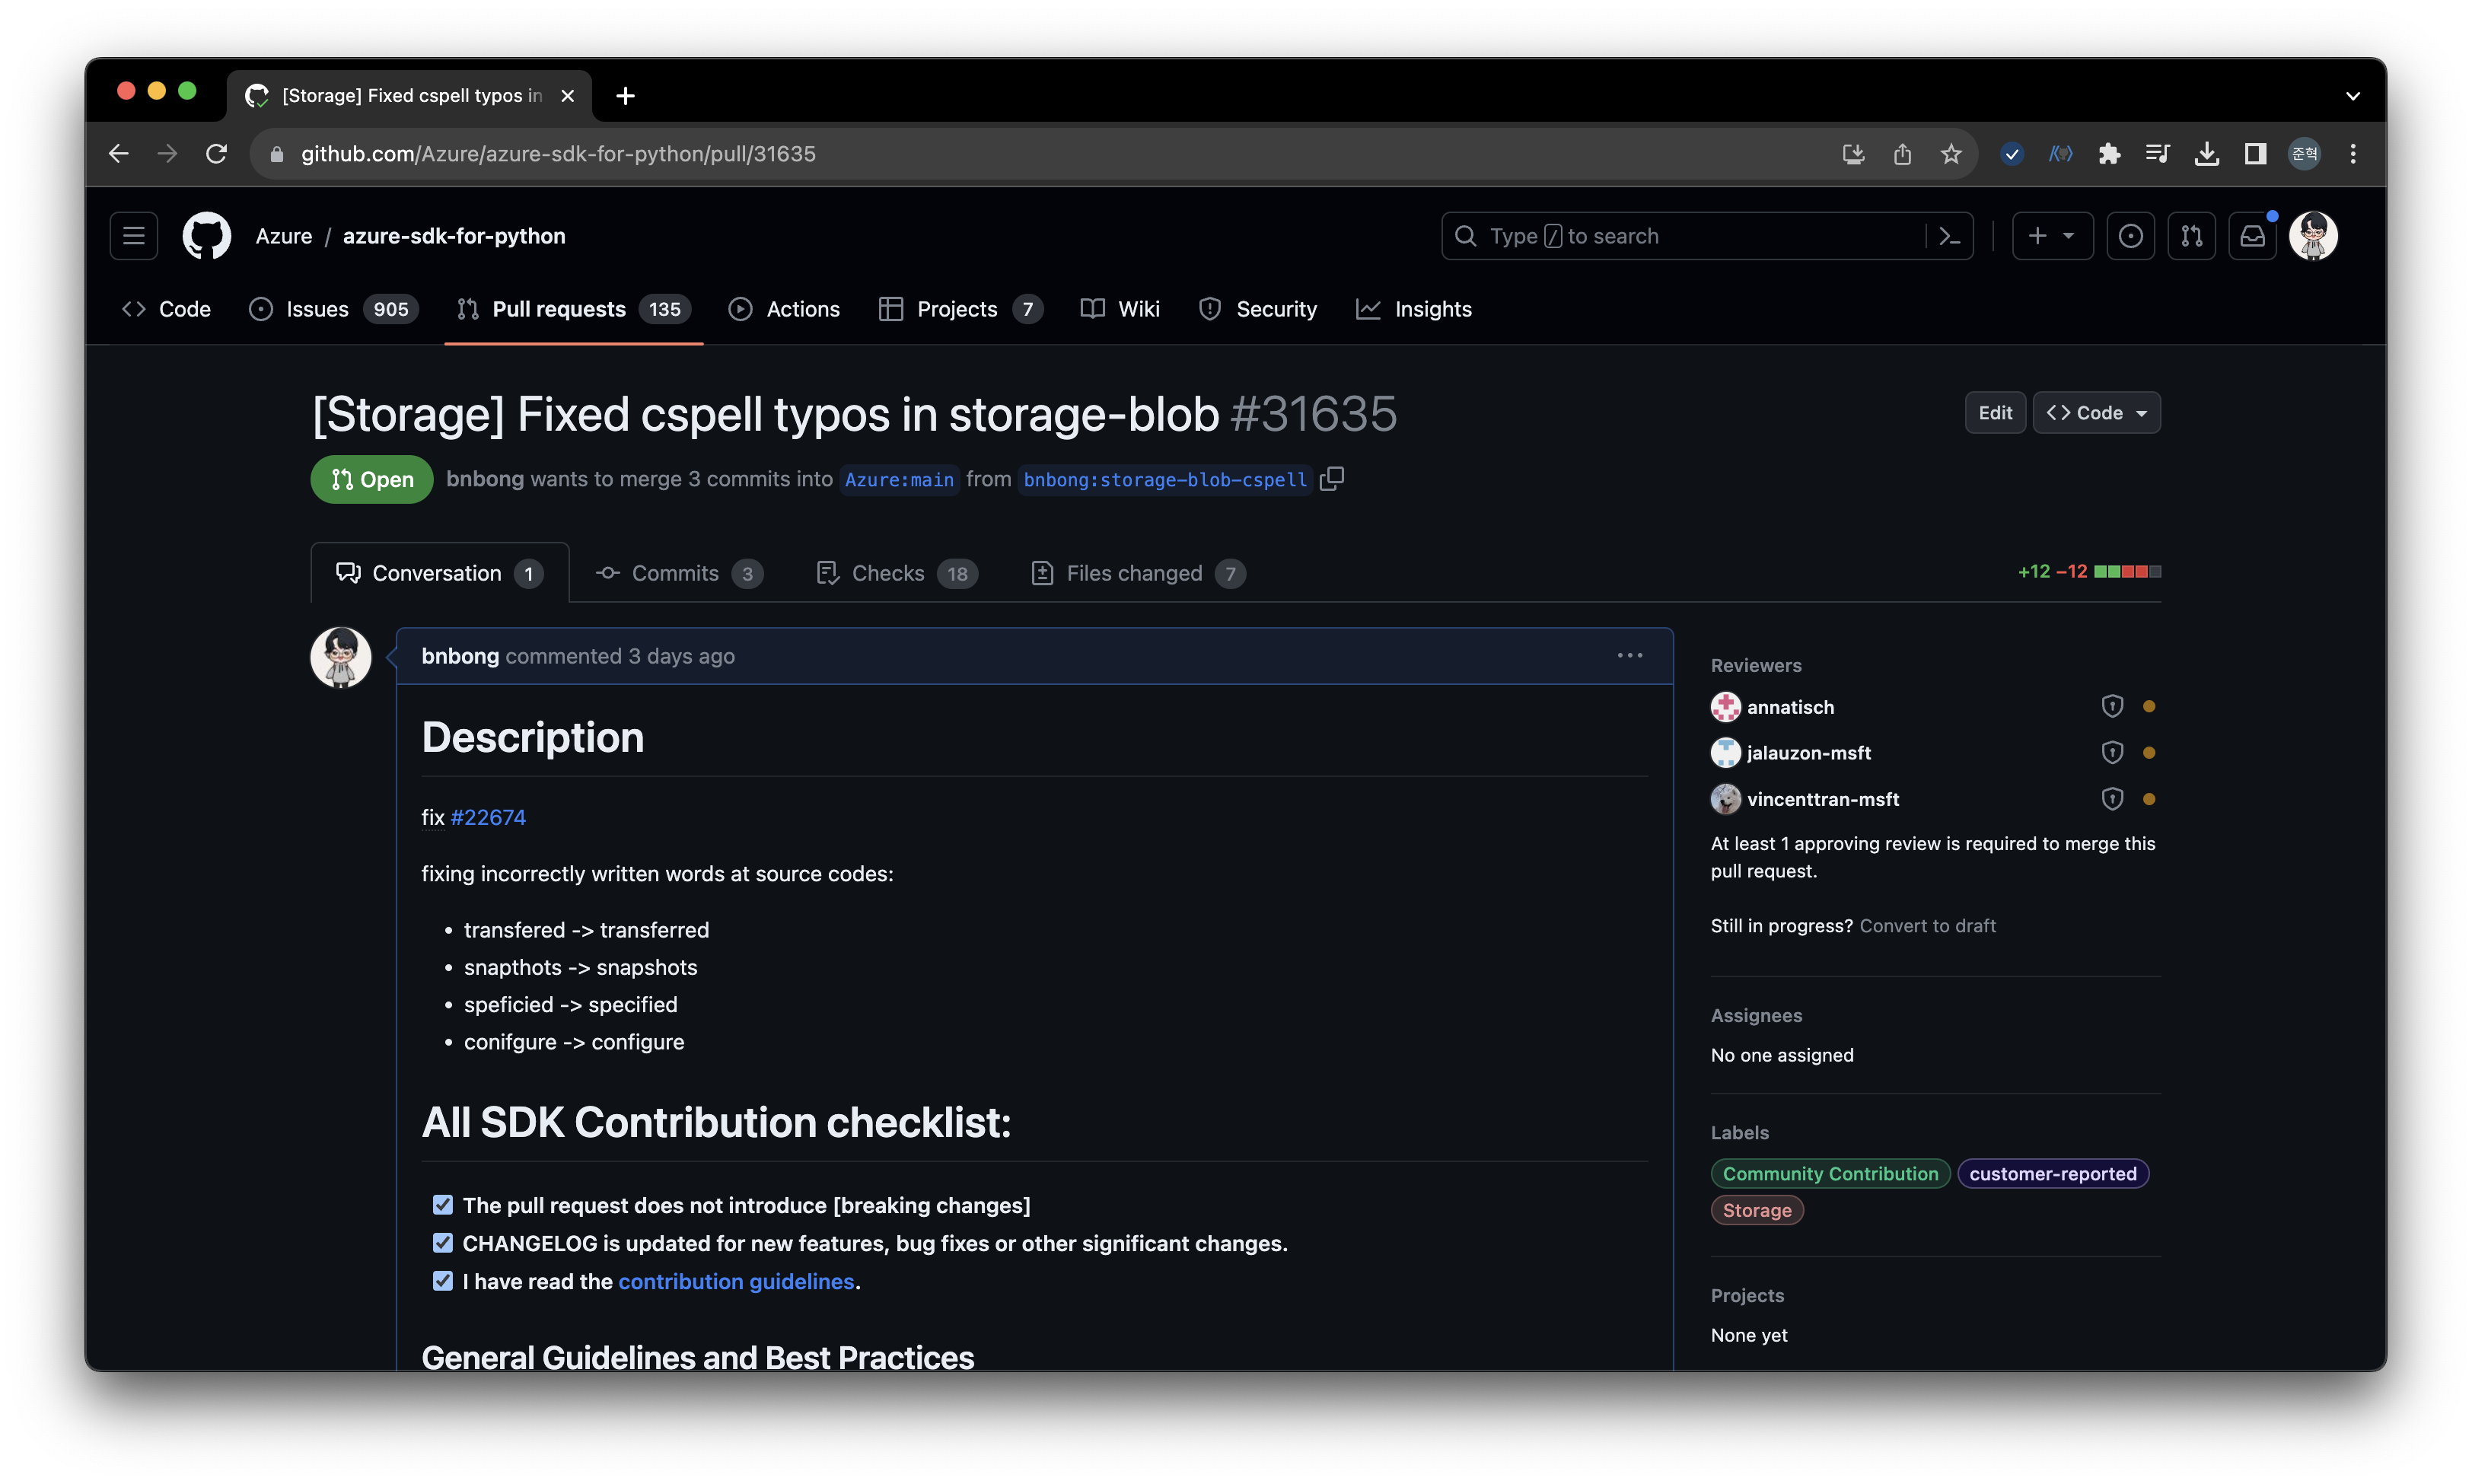Open the global pull requests icon
The image size is (2472, 1484).
point(2191,236)
